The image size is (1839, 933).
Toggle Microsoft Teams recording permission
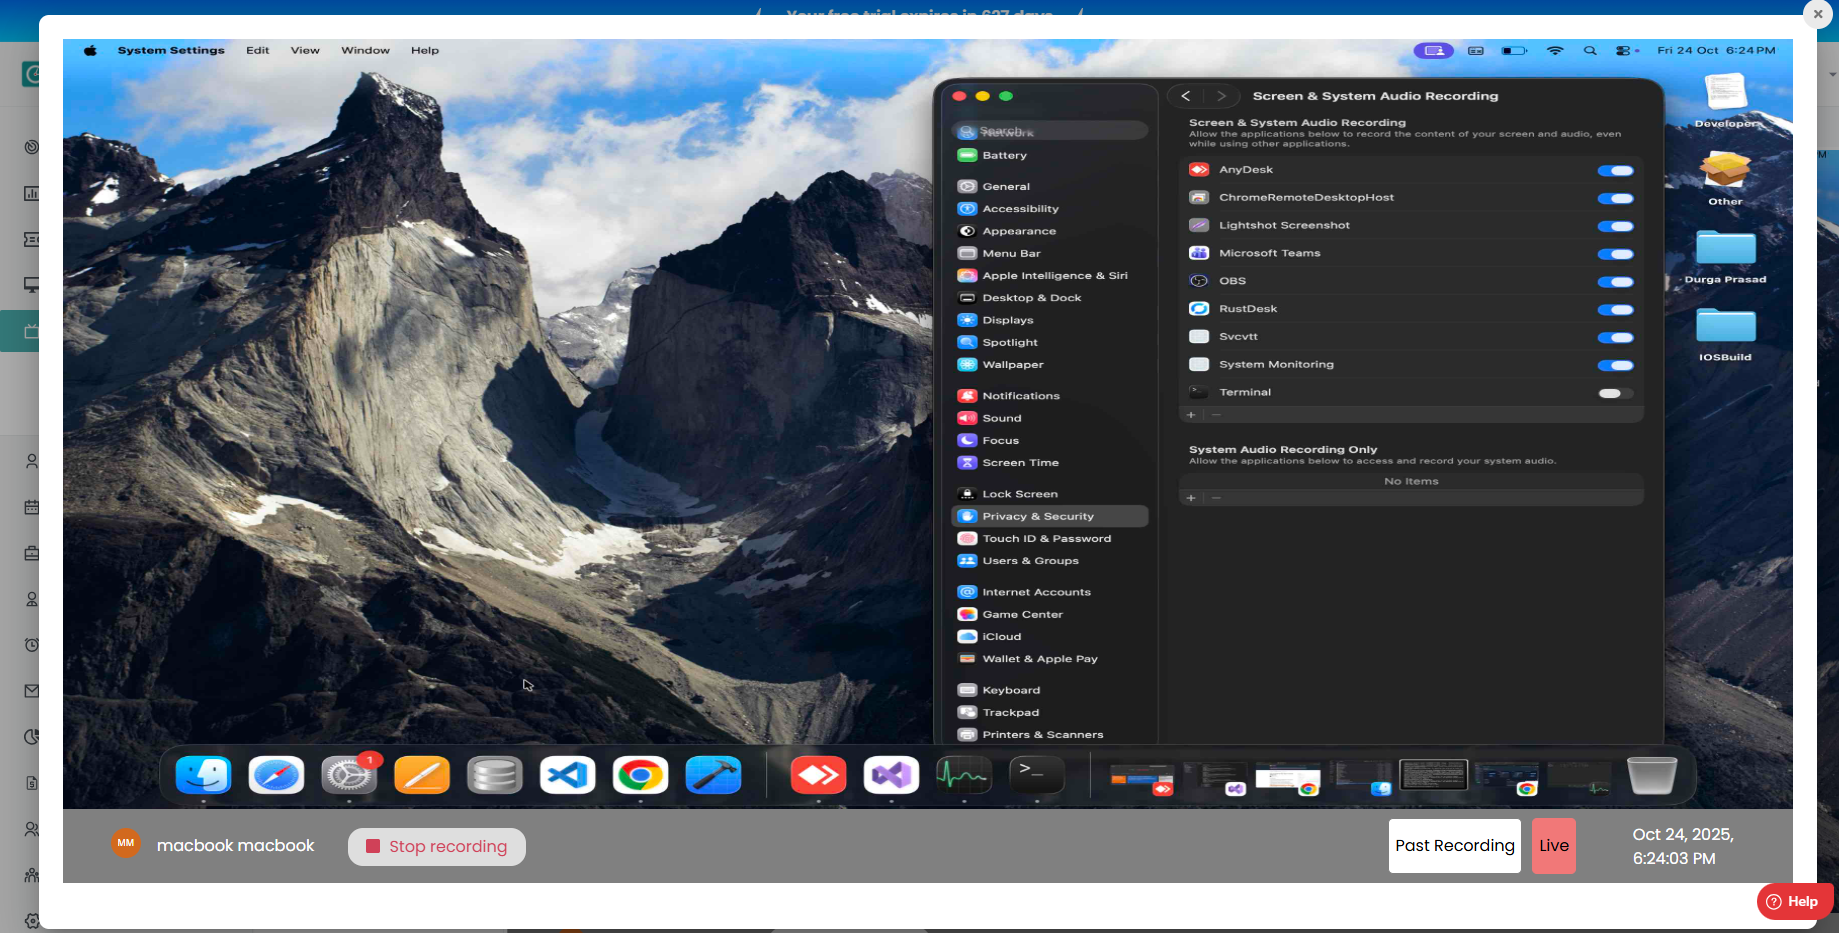[1615, 254]
